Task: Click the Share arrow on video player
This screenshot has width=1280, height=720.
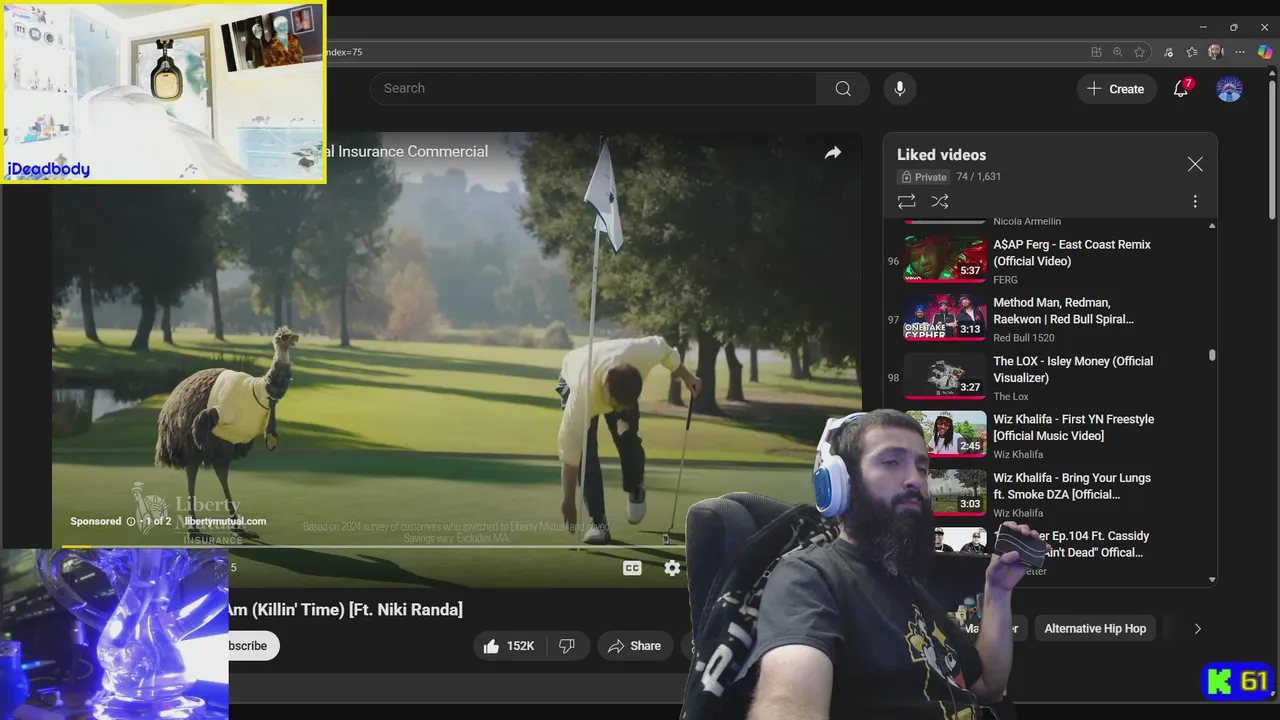Action: pyautogui.click(x=832, y=152)
